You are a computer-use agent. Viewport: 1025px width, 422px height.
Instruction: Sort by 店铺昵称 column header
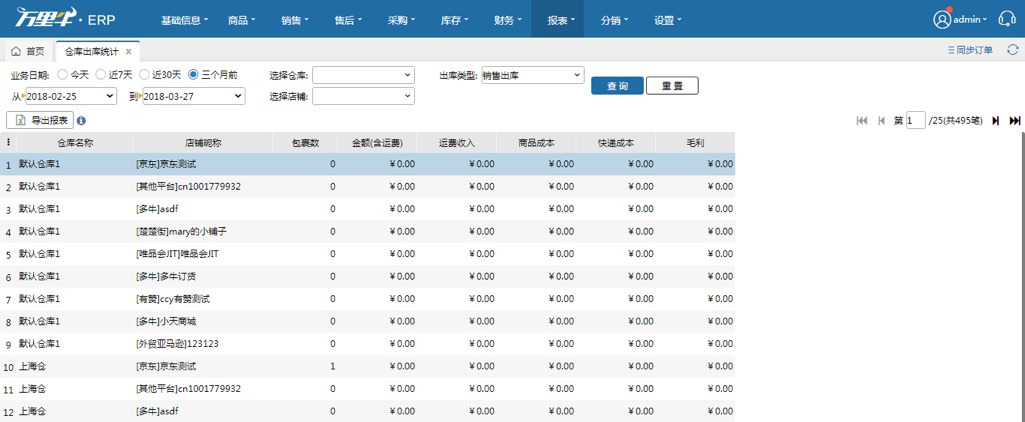[x=203, y=142]
